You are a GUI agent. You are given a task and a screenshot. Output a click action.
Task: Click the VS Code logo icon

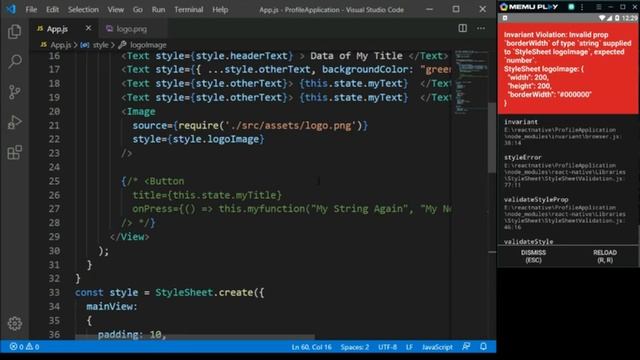(11, 9)
